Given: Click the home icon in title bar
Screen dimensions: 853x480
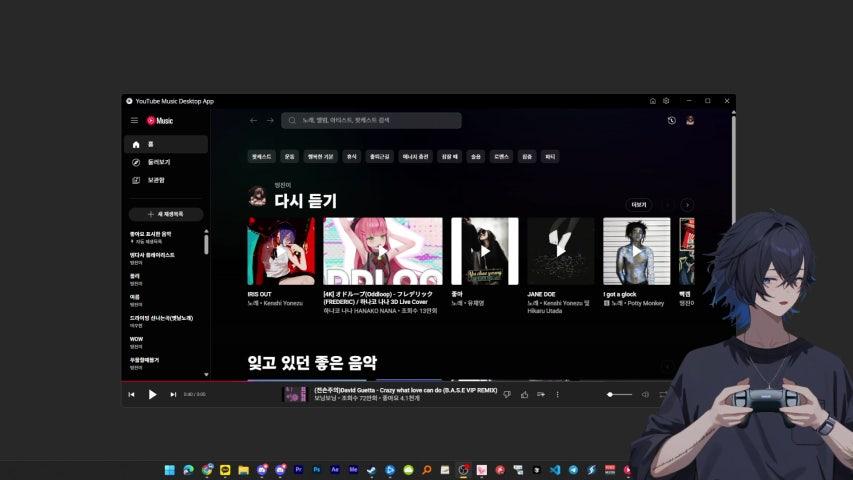Looking at the screenshot, I should (653, 101).
